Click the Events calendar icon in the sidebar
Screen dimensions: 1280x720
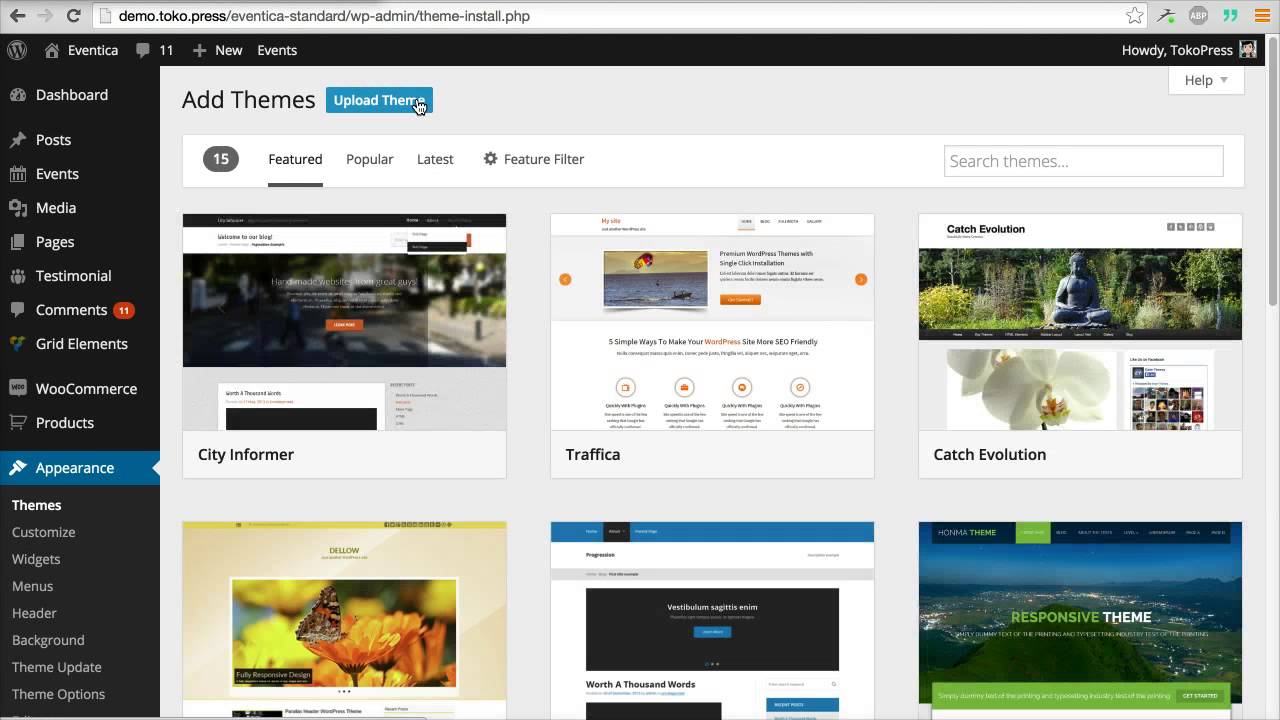tap(18, 174)
